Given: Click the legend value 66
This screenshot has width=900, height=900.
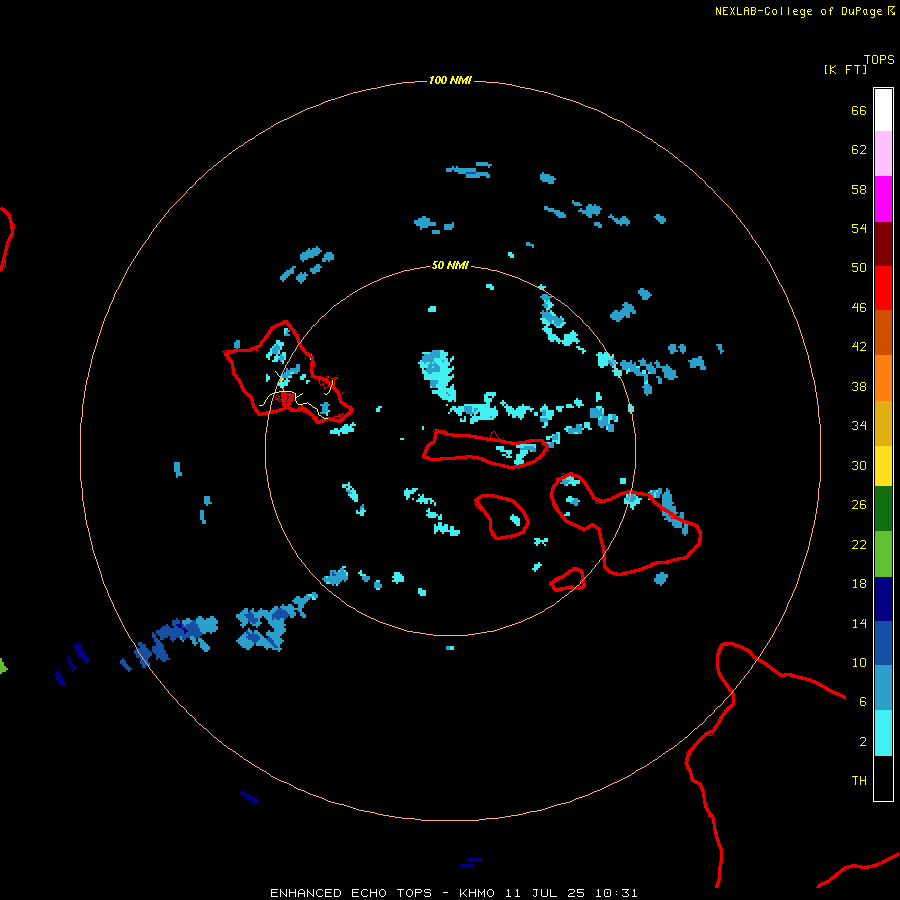Looking at the screenshot, I should [859, 111].
